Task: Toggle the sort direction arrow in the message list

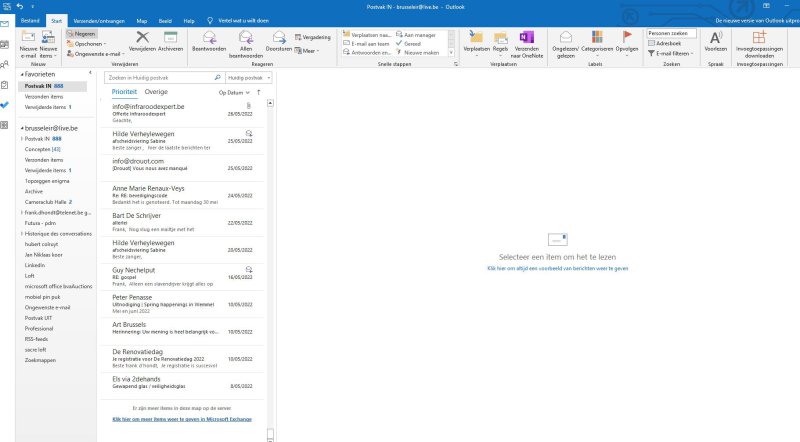Action: click(258, 92)
